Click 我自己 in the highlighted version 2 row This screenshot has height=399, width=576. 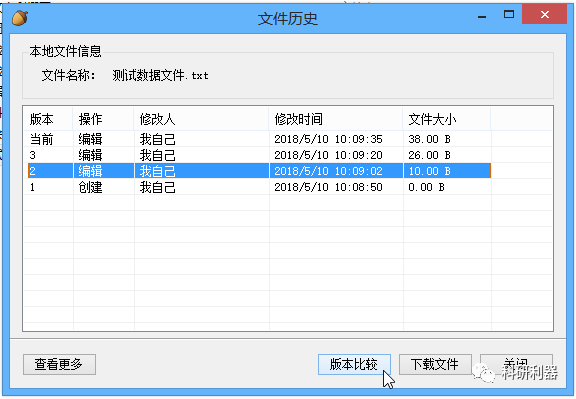(158, 171)
